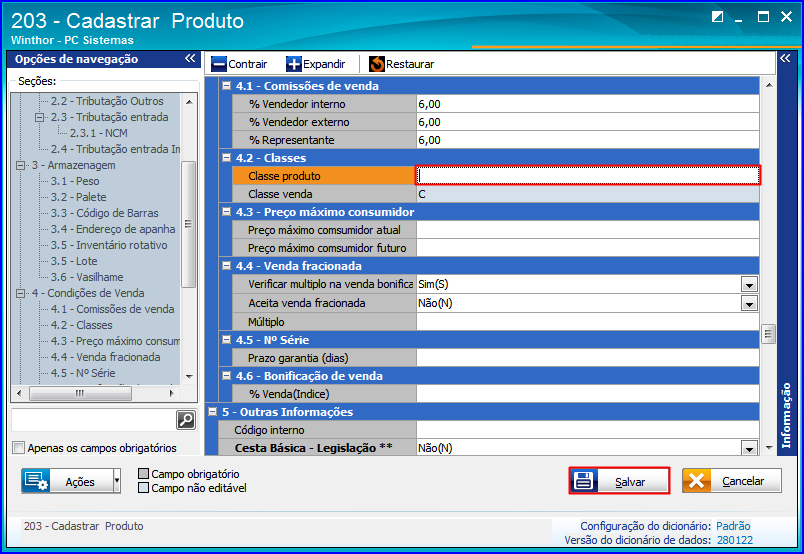Click the Campo não editável legend box
804x554 pixels.
click(144, 487)
